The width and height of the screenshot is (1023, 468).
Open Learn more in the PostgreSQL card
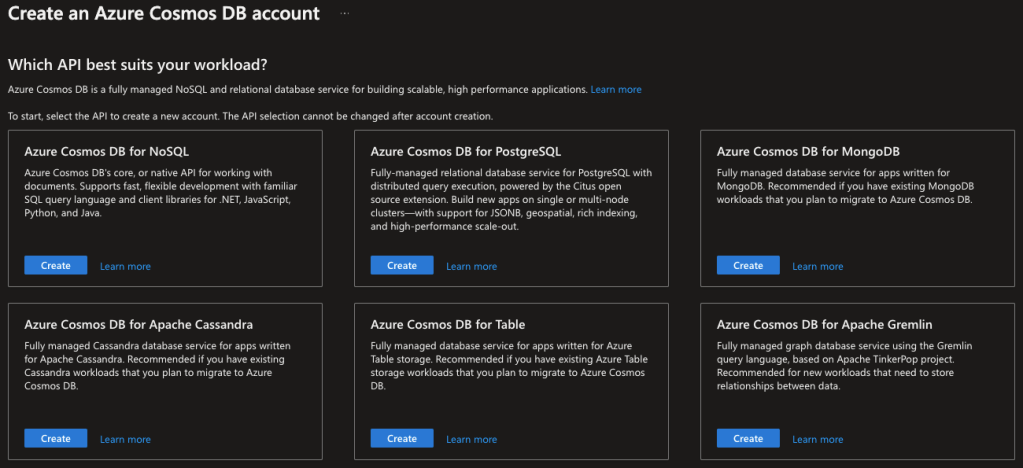pos(471,267)
